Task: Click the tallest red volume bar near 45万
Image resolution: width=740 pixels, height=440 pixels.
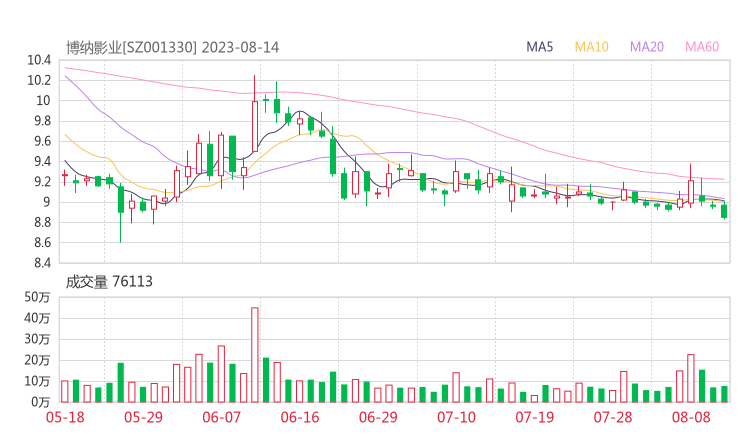Action: (x=255, y=355)
